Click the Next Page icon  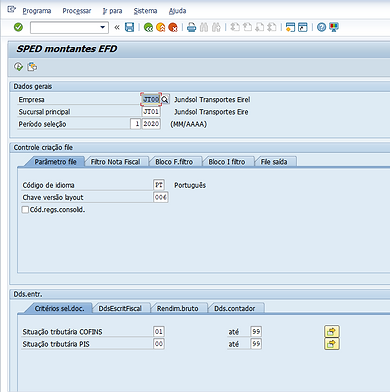pyautogui.click(x=260, y=27)
